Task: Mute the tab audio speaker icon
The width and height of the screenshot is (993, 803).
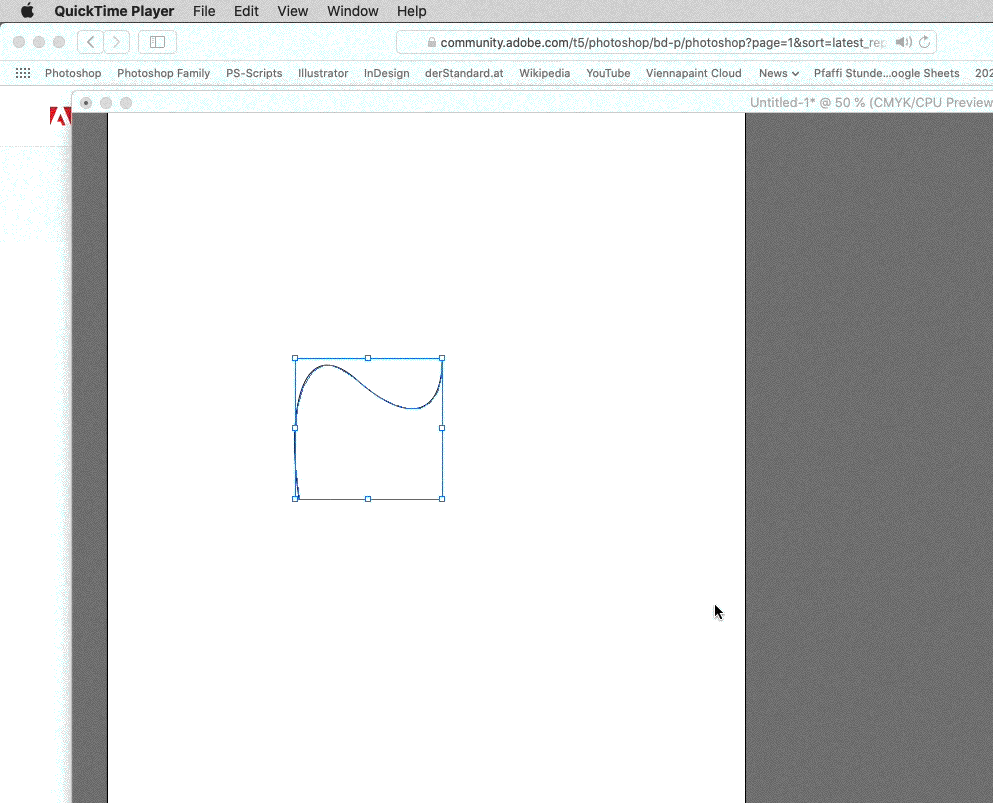Action: pos(903,42)
